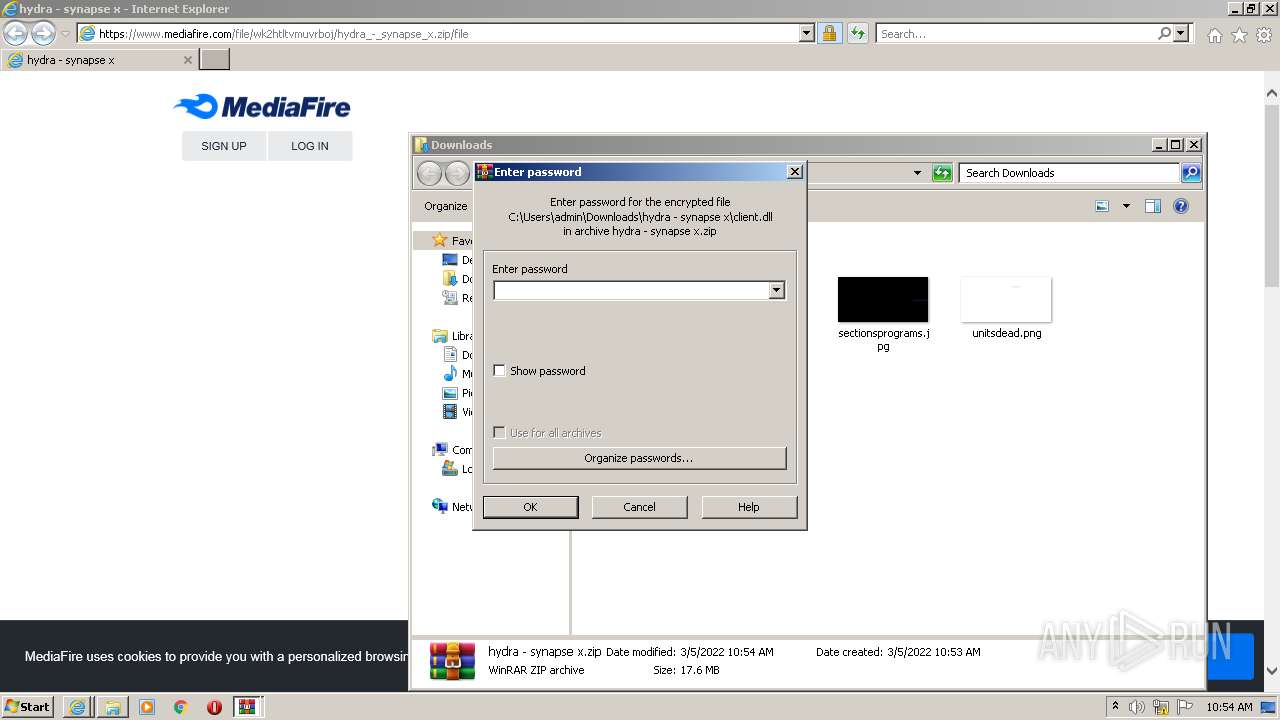Click the Search Downloads magnifier icon
The height and width of the screenshot is (720, 1280).
(x=1190, y=173)
